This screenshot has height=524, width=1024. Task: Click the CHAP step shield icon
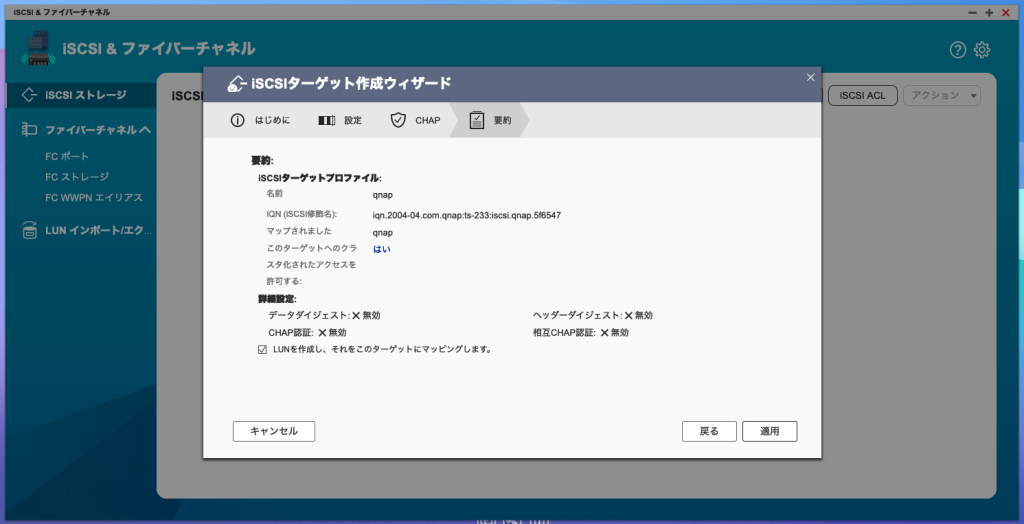398,120
